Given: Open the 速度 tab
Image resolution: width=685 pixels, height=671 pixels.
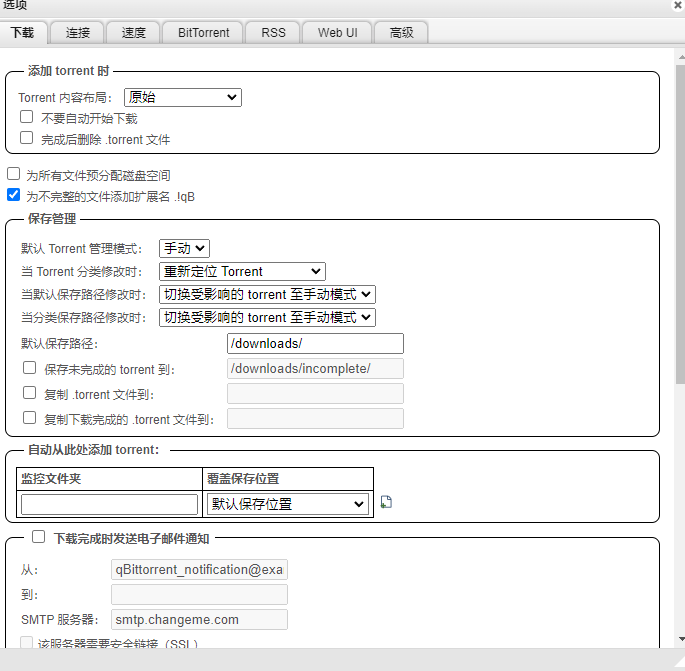Looking at the screenshot, I should [133, 33].
